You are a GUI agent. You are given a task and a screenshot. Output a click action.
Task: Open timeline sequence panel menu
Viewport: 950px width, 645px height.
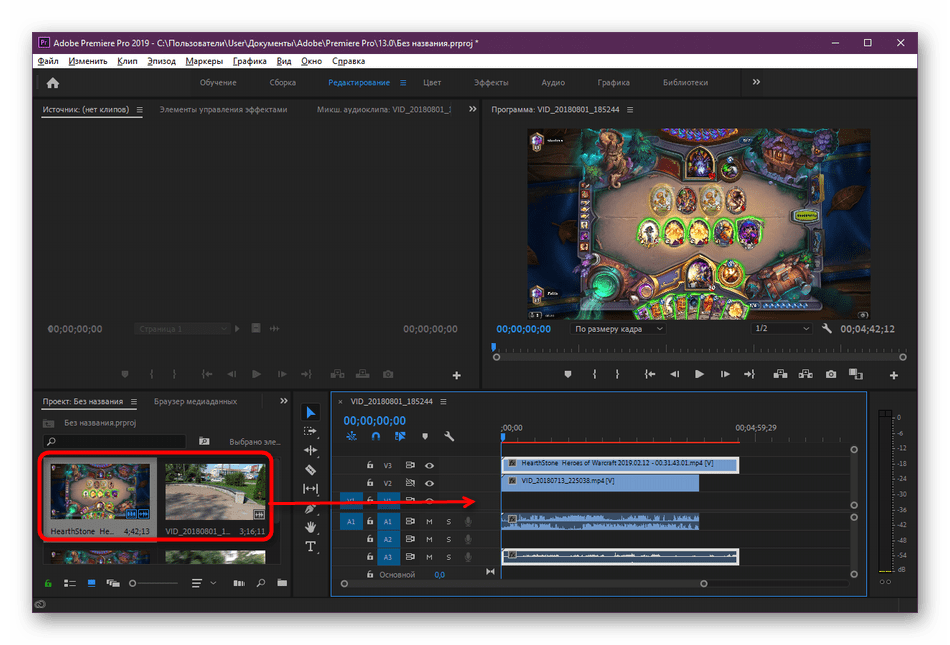click(443, 402)
